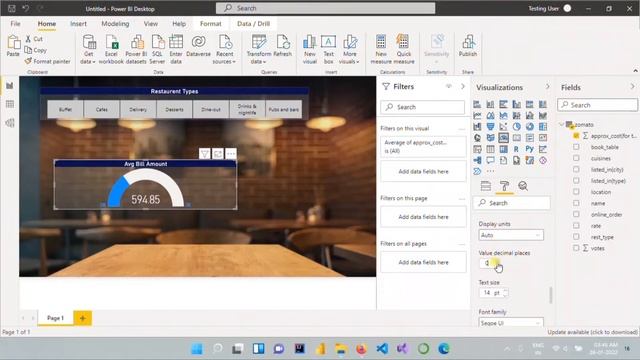Check the votes field
The width and height of the screenshot is (640, 360).
tap(576, 248)
